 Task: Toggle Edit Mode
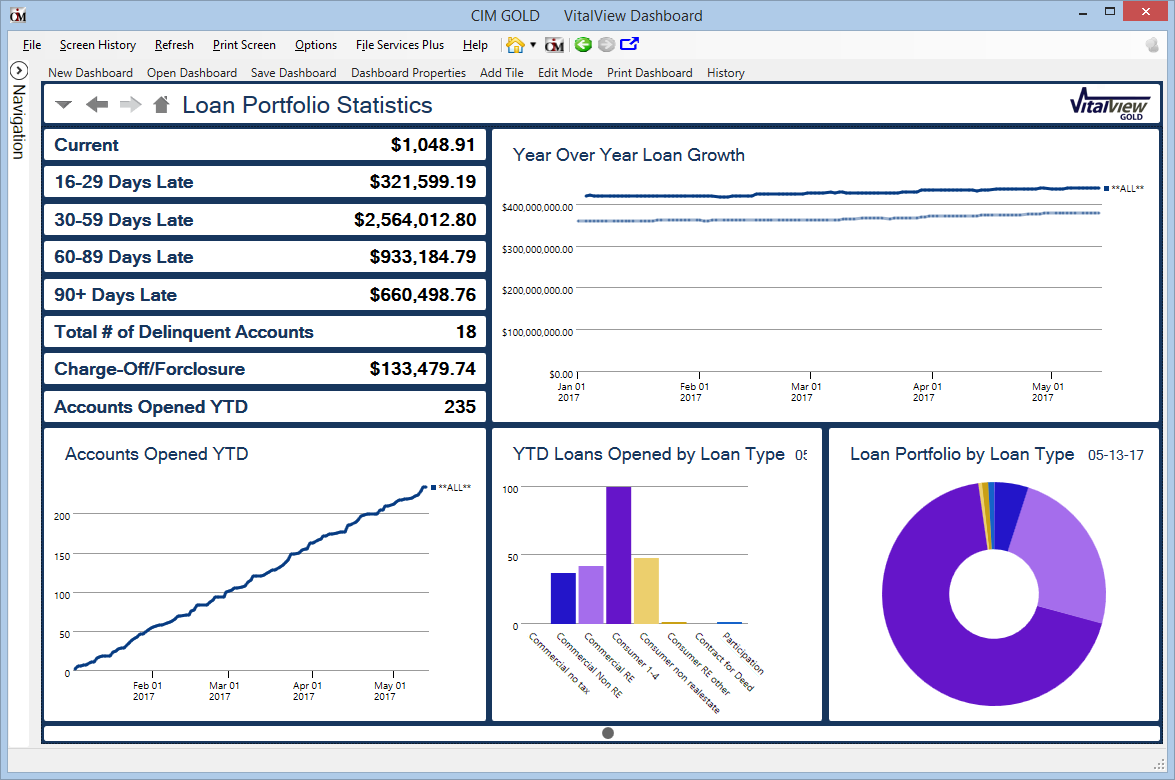[565, 73]
